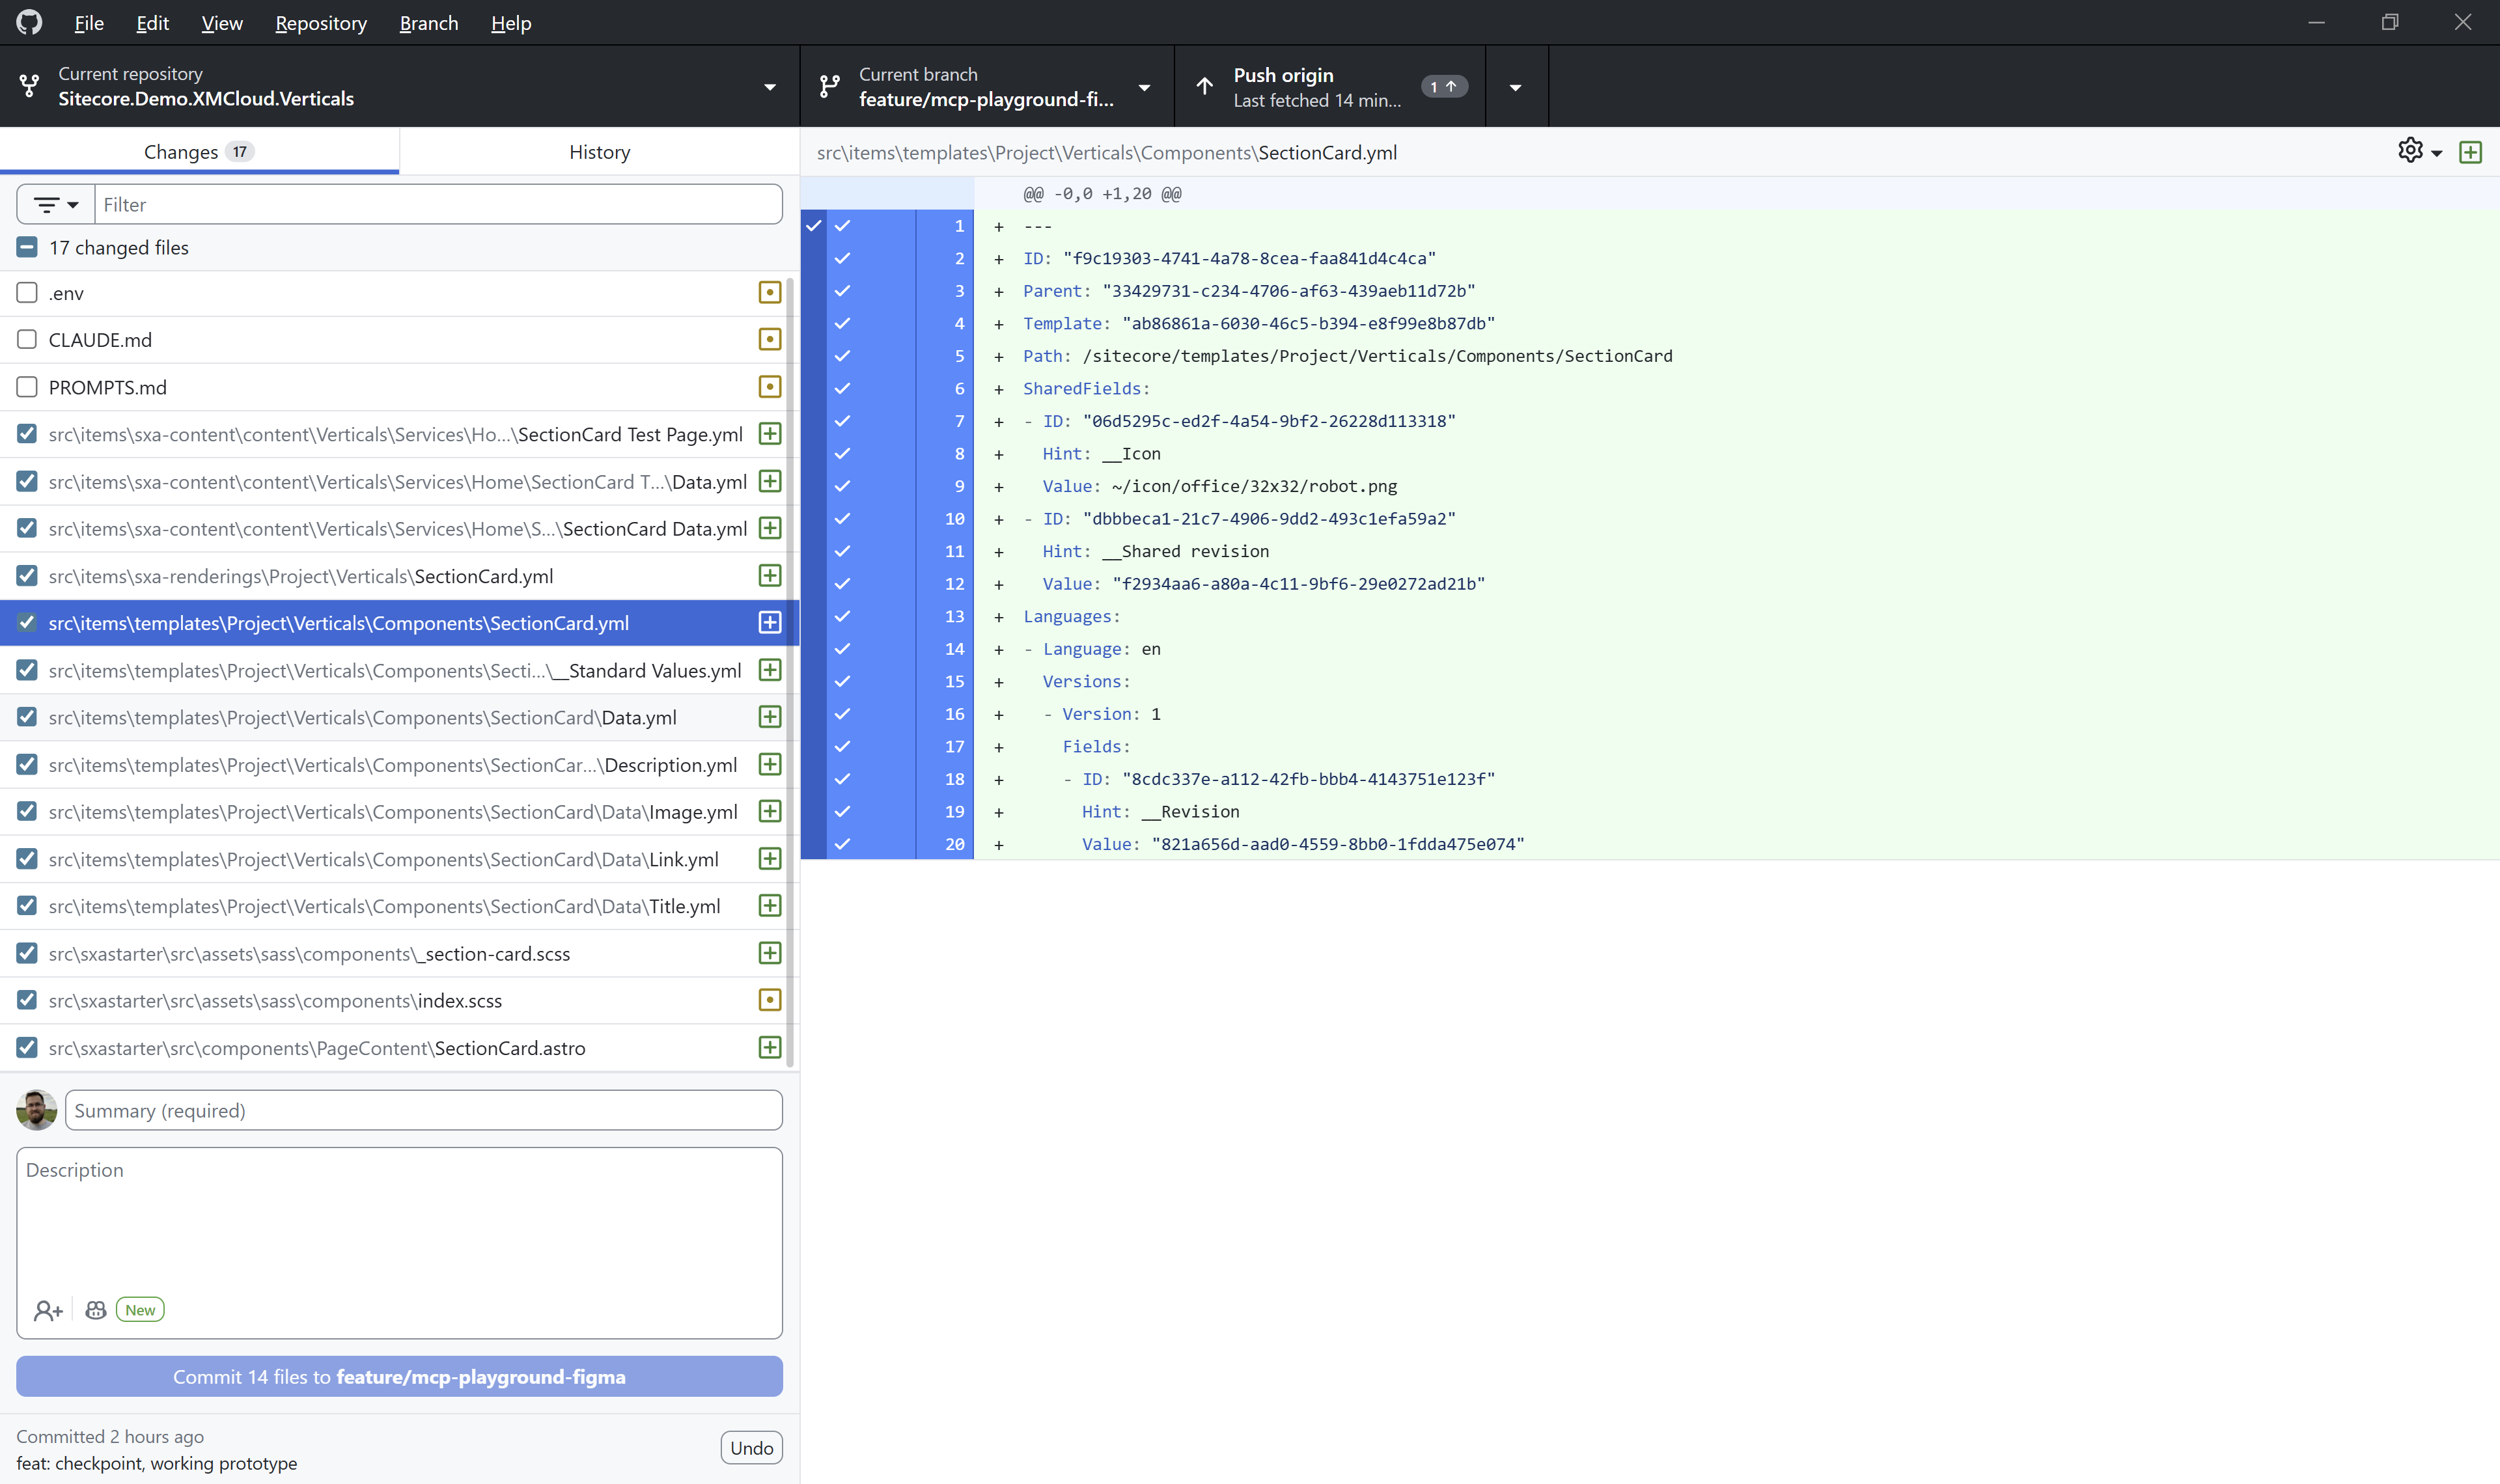Screen dimensions: 2500x1484
Task: Open the dropdown right of Push origin
Action: coord(1514,86)
